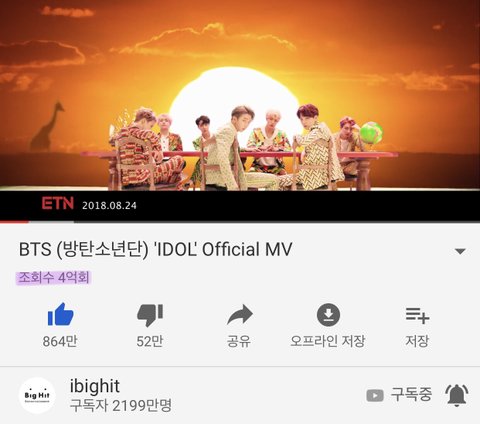Image resolution: width=480 pixels, height=424 pixels.
Task: Tap the offline download icon
Action: pos(328,314)
